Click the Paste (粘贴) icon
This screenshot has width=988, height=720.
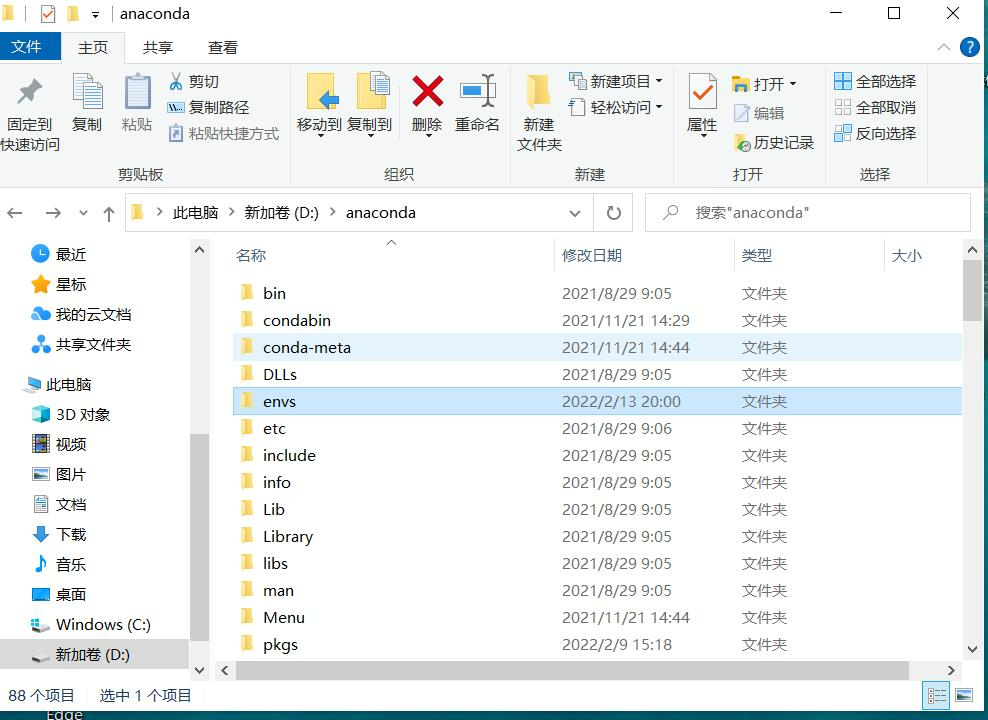[x=136, y=103]
